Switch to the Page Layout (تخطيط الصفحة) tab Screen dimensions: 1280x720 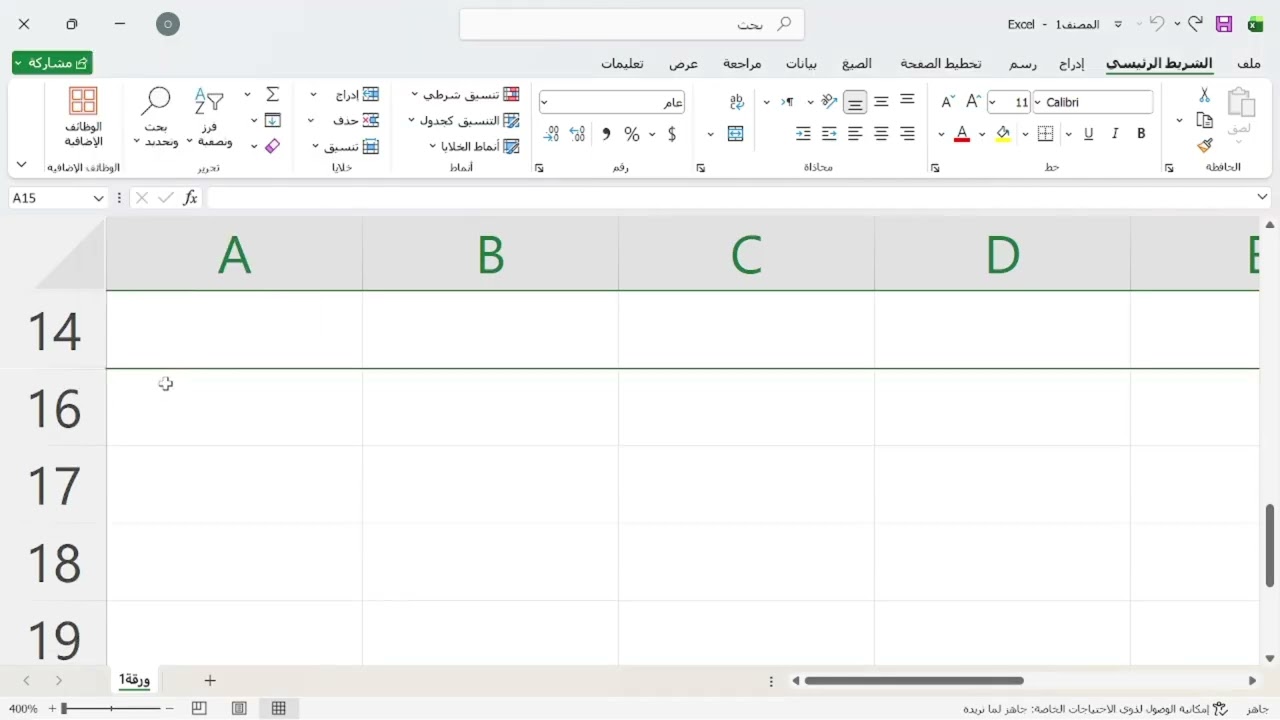click(941, 63)
